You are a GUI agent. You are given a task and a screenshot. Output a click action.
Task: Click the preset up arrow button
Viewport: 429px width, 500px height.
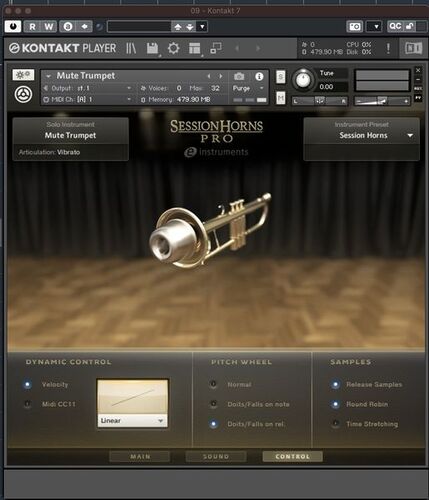tap(178, 27)
